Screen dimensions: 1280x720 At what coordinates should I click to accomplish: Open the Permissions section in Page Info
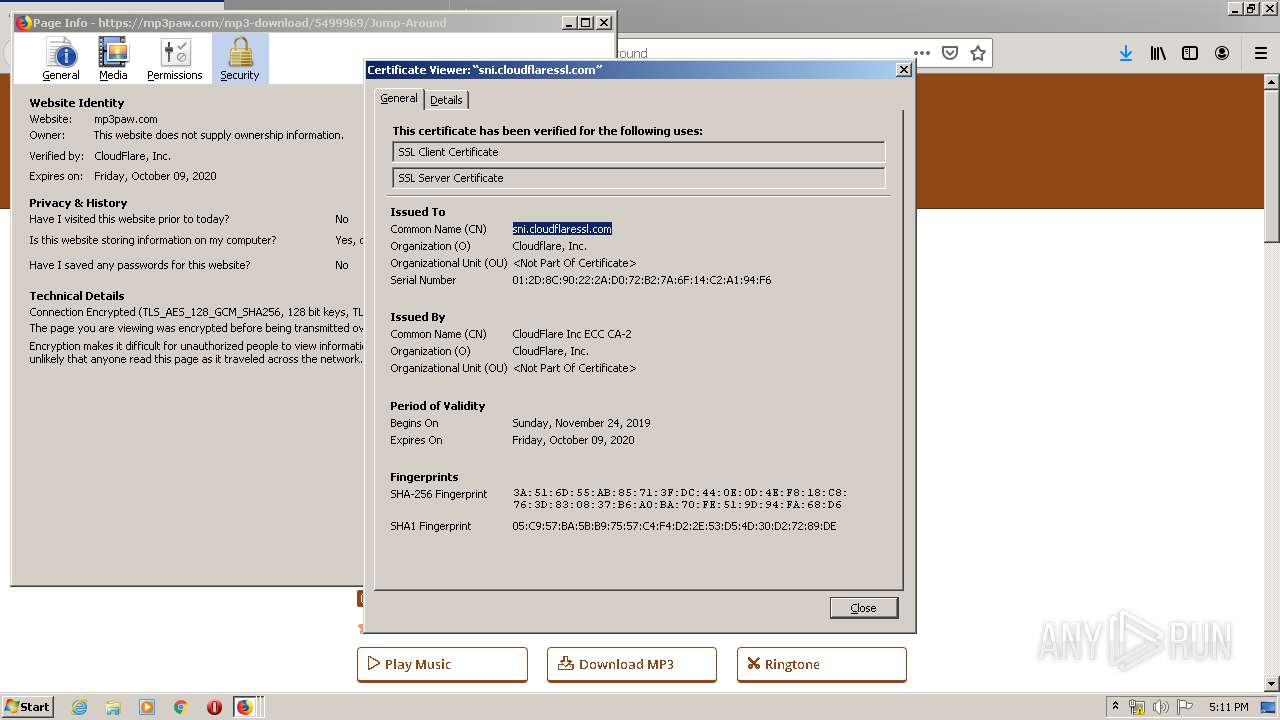(175, 59)
